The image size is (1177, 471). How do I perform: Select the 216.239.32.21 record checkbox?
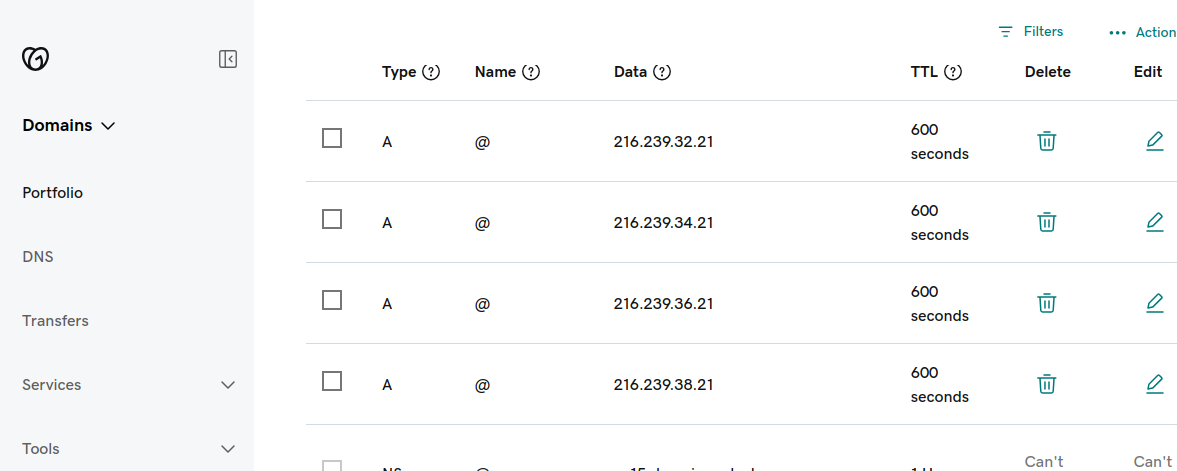click(332, 138)
